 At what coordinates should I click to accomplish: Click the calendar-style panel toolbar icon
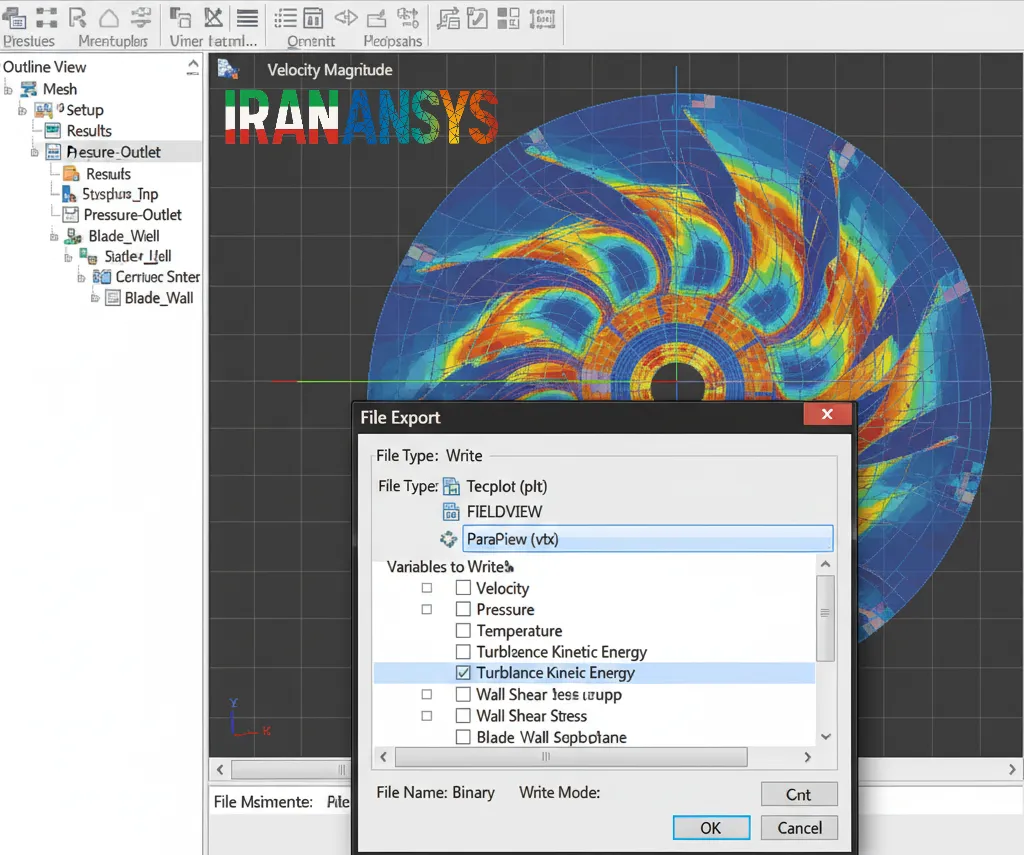click(313, 18)
